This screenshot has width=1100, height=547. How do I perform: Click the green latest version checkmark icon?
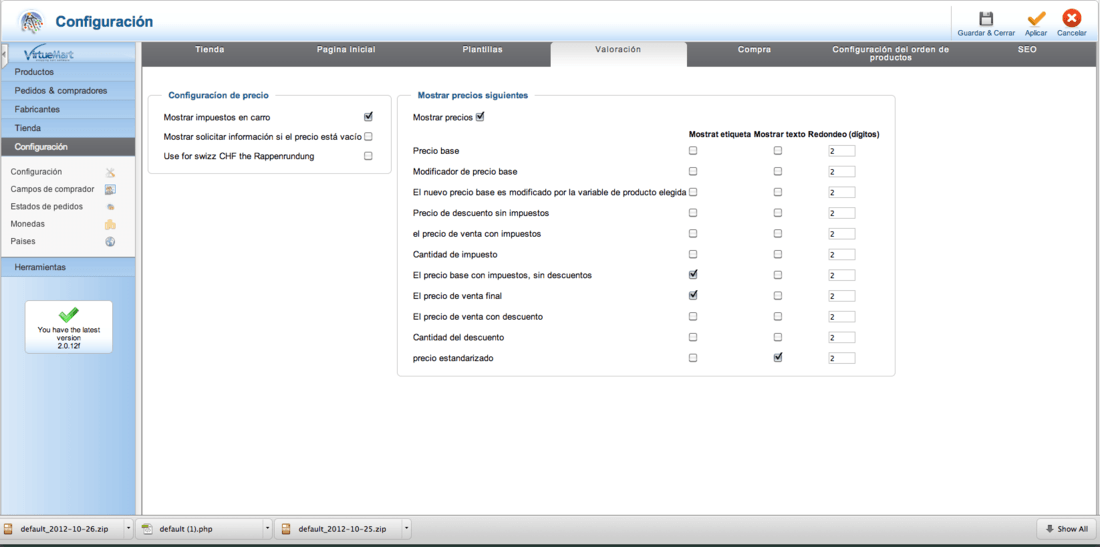(69, 315)
